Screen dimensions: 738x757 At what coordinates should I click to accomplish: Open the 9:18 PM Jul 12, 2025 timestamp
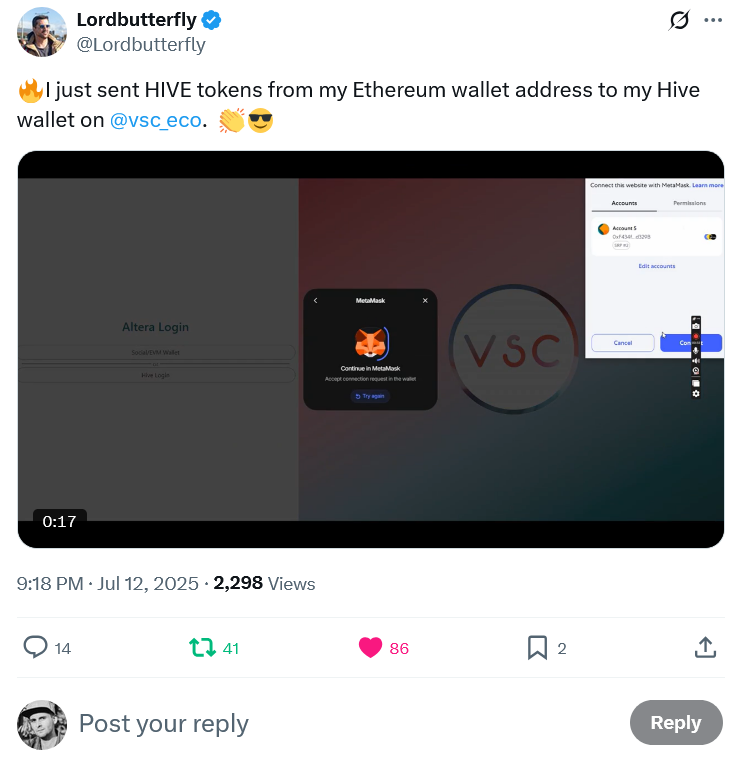click(x=108, y=584)
